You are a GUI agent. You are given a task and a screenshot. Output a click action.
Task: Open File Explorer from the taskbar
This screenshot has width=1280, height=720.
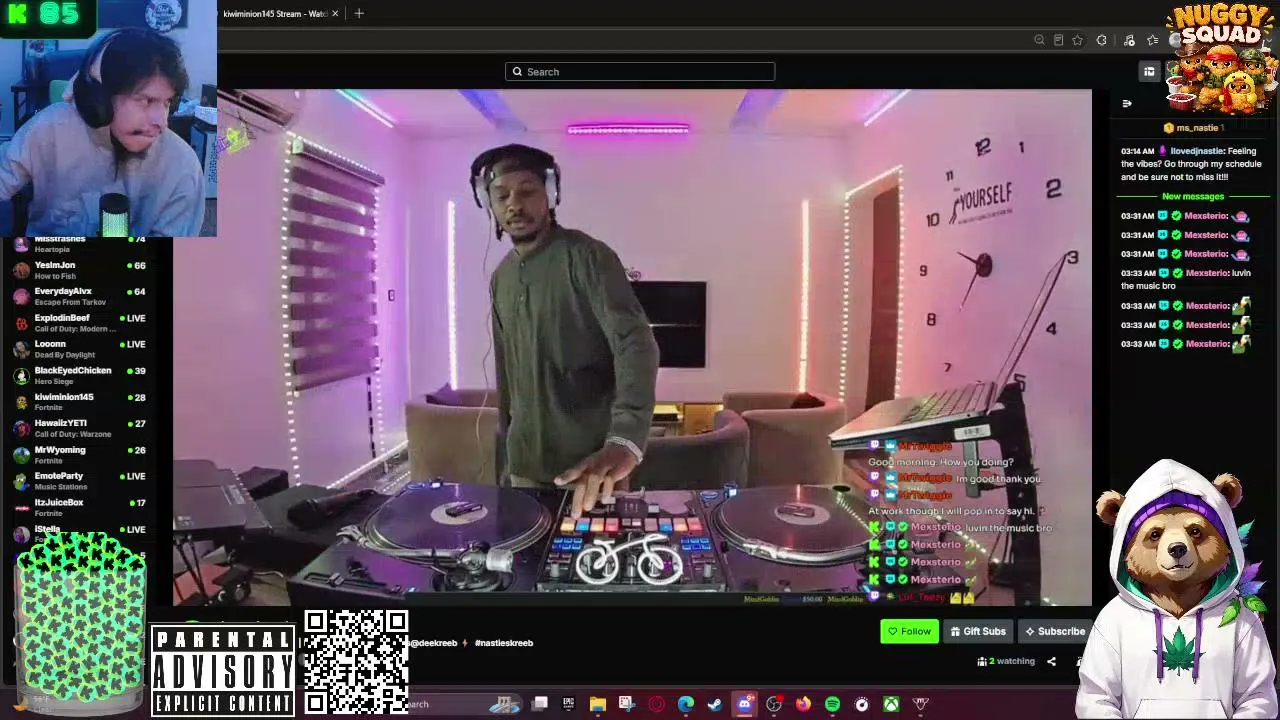597,704
